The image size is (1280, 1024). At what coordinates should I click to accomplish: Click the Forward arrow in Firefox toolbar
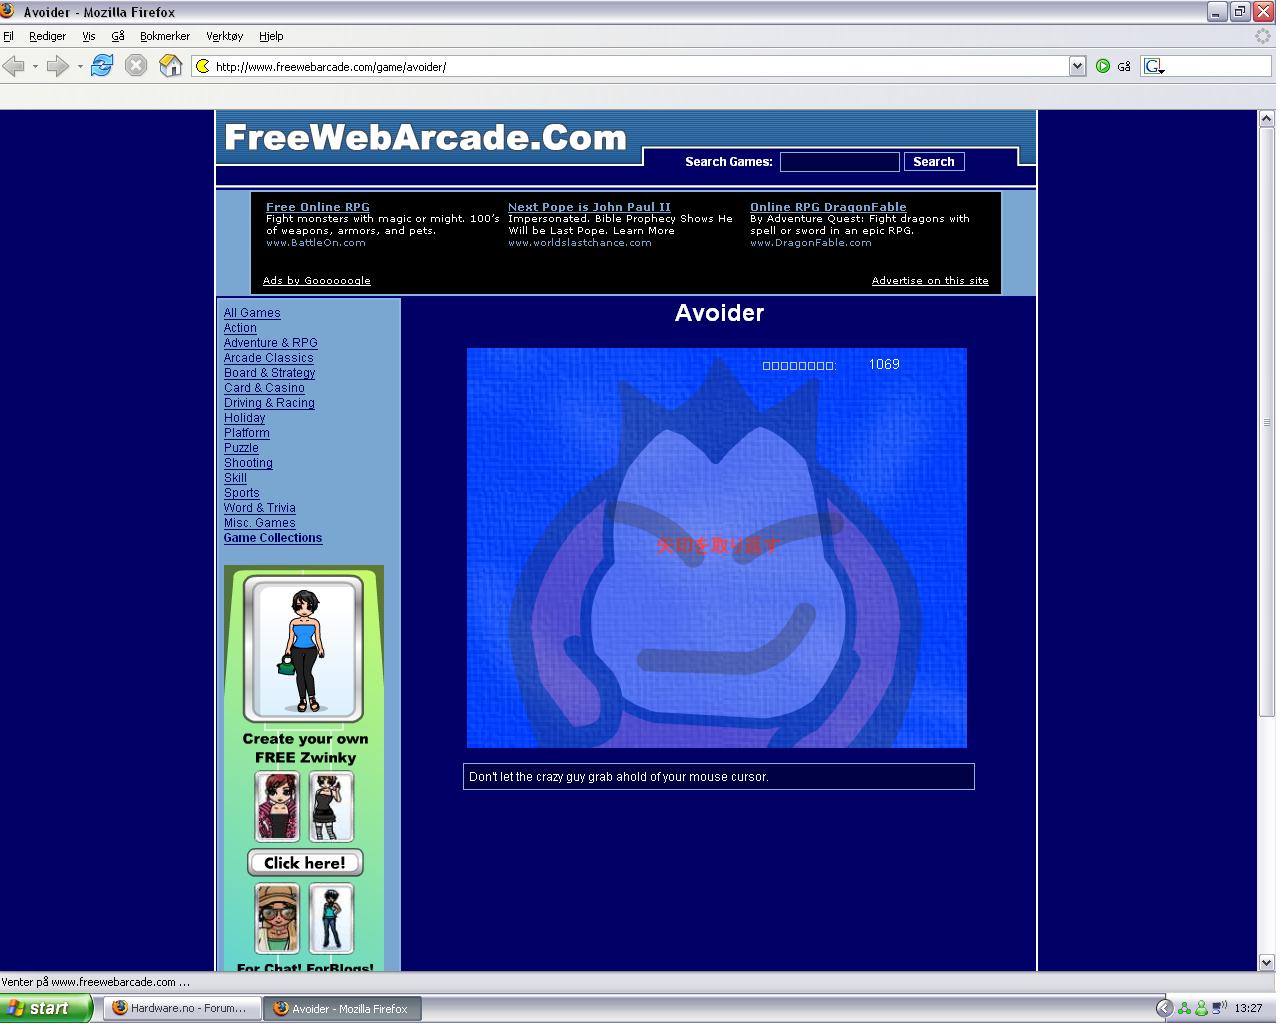58,66
